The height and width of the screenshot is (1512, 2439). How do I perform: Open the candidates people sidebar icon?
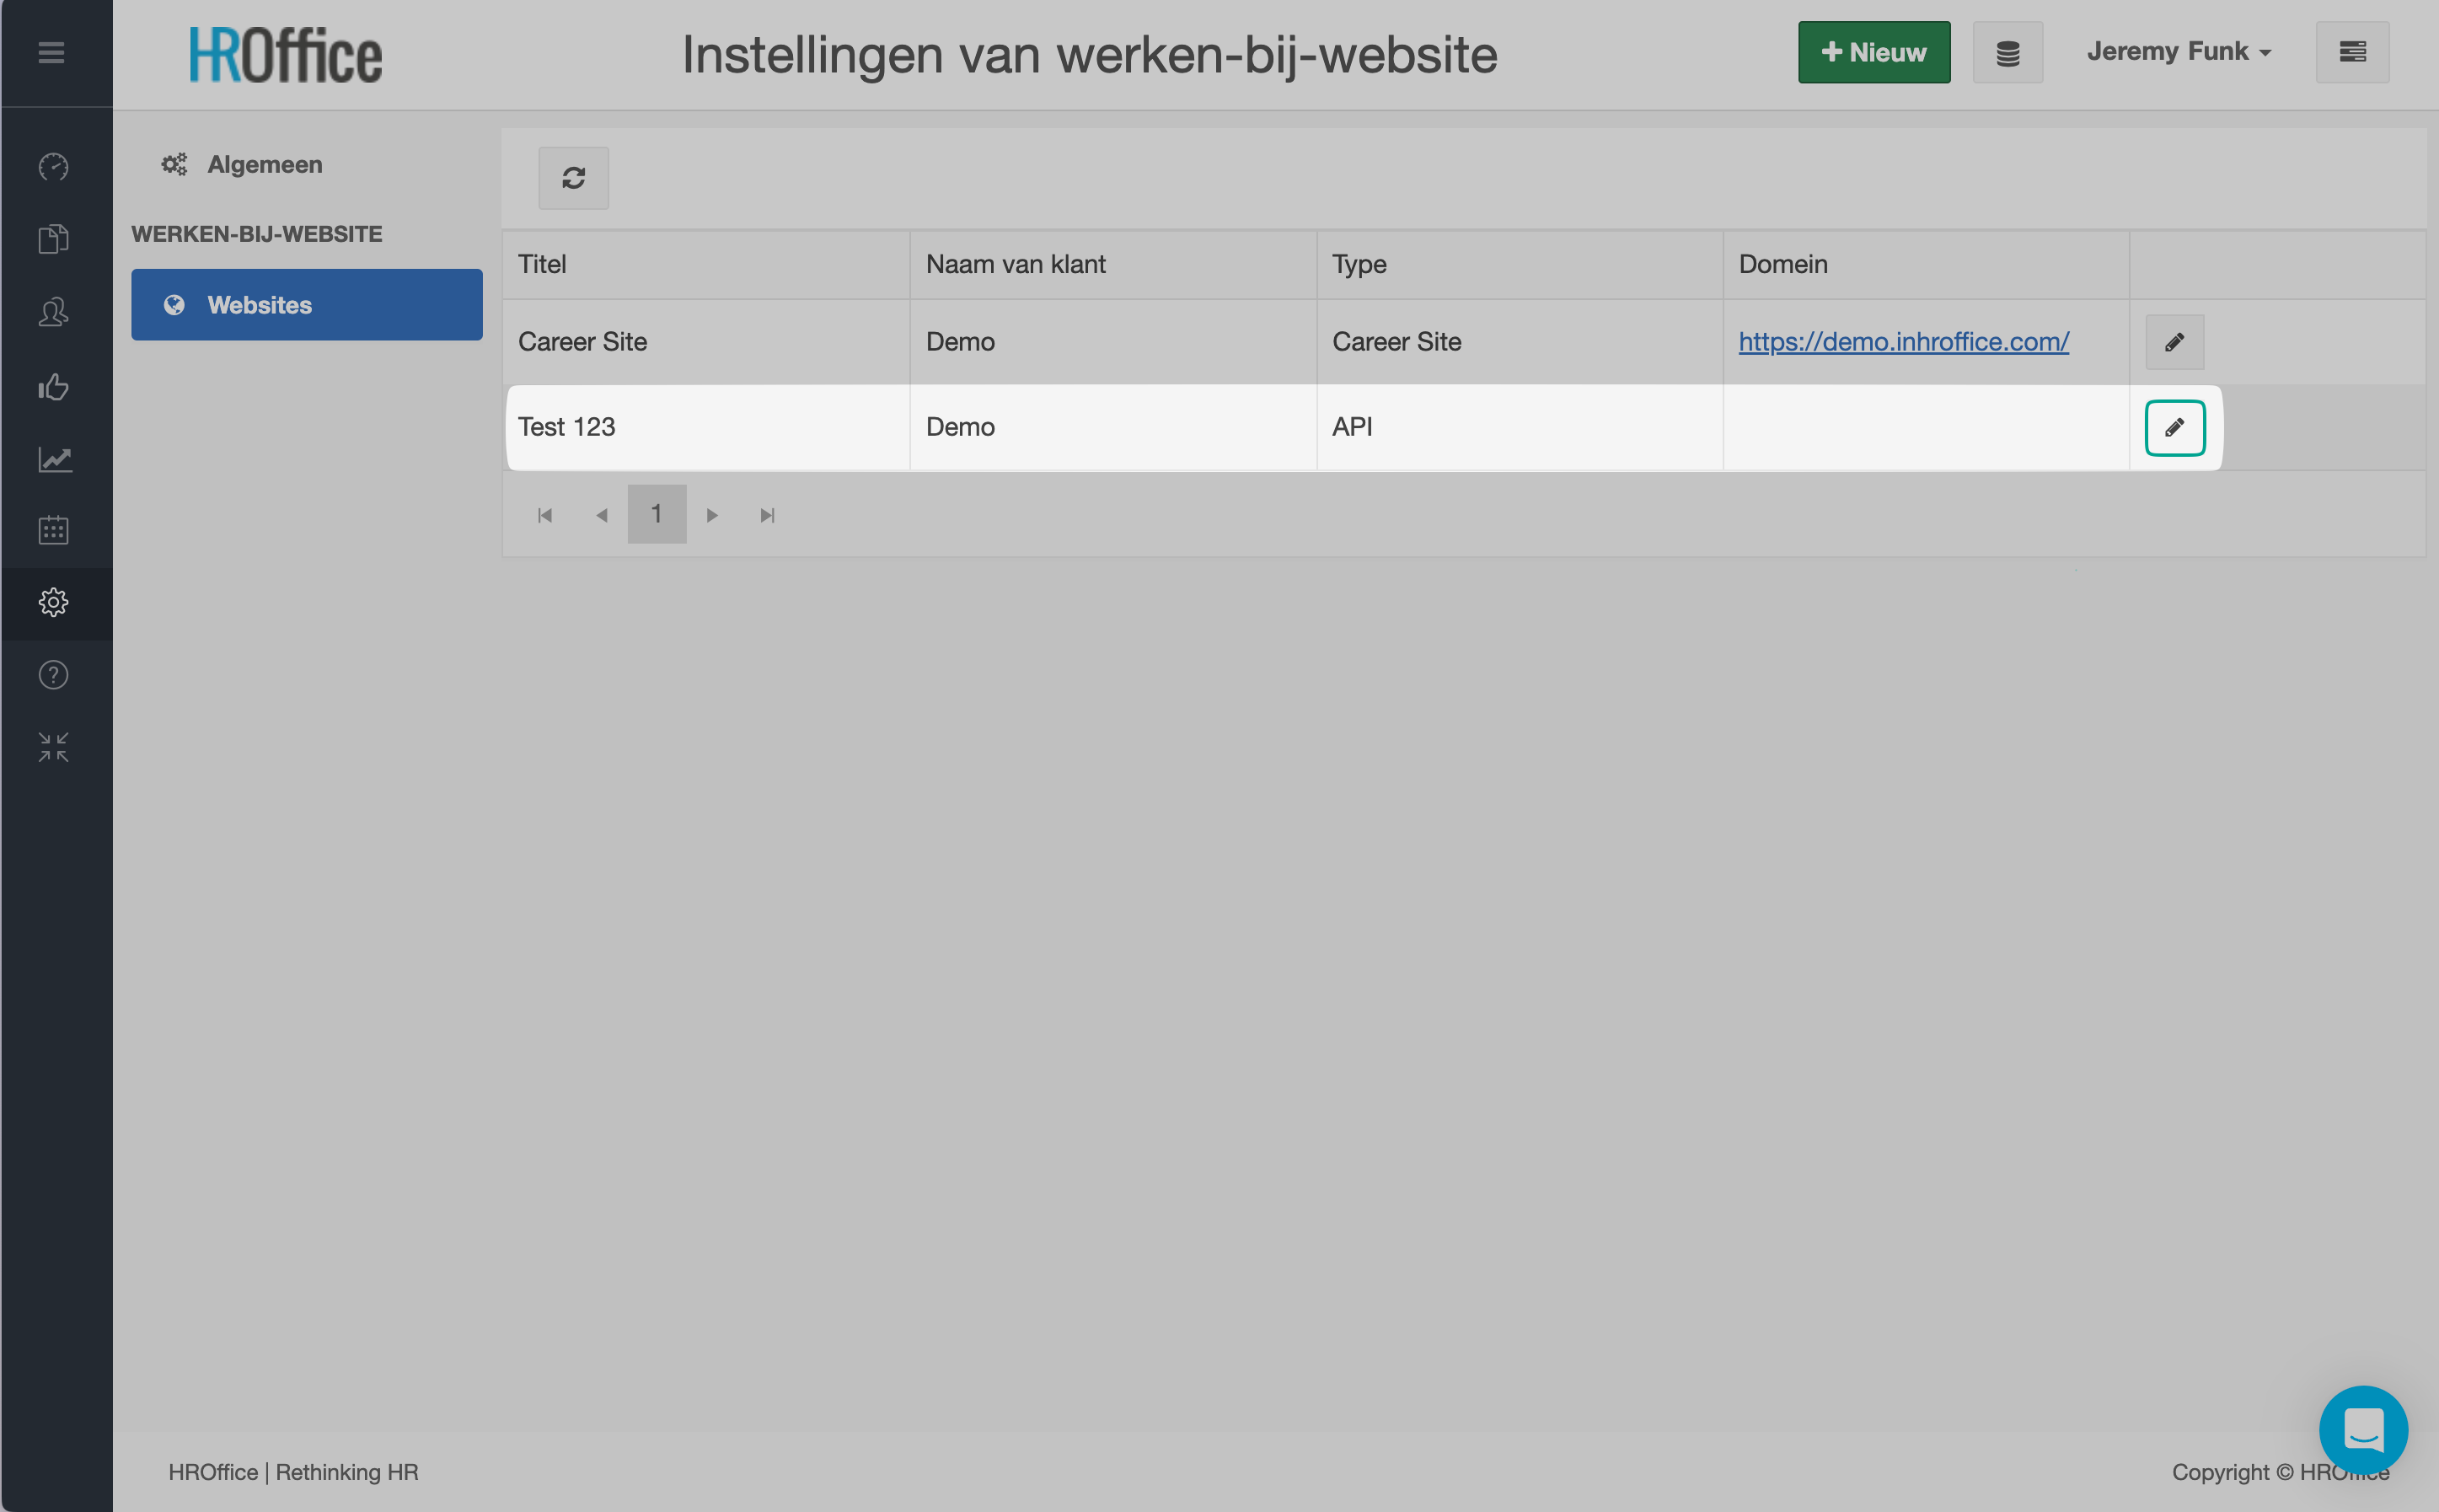(54, 312)
